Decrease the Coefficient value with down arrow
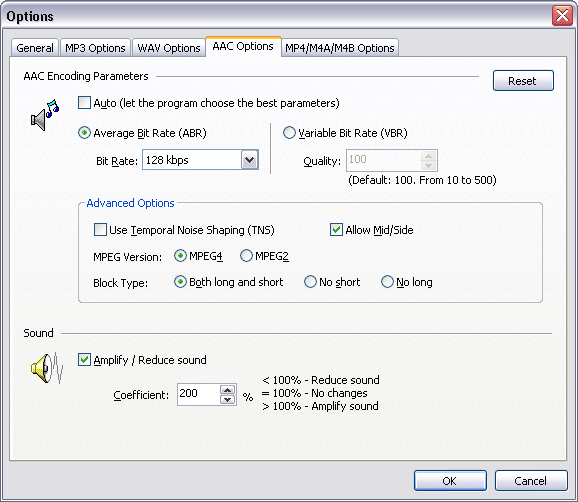Image resolution: width=578 pixels, height=502 pixels. tap(227, 399)
